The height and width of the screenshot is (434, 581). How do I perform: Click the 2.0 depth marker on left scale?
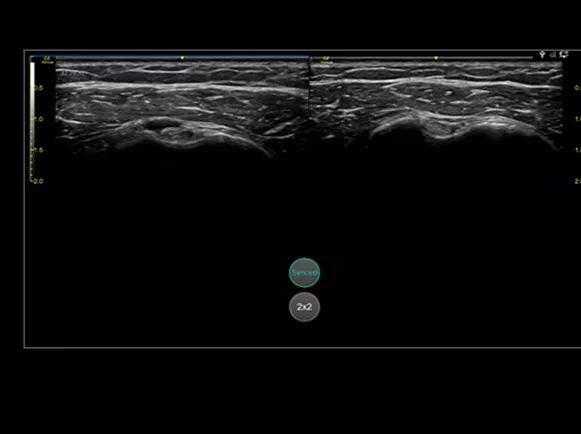pyautogui.click(x=38, y=181)
